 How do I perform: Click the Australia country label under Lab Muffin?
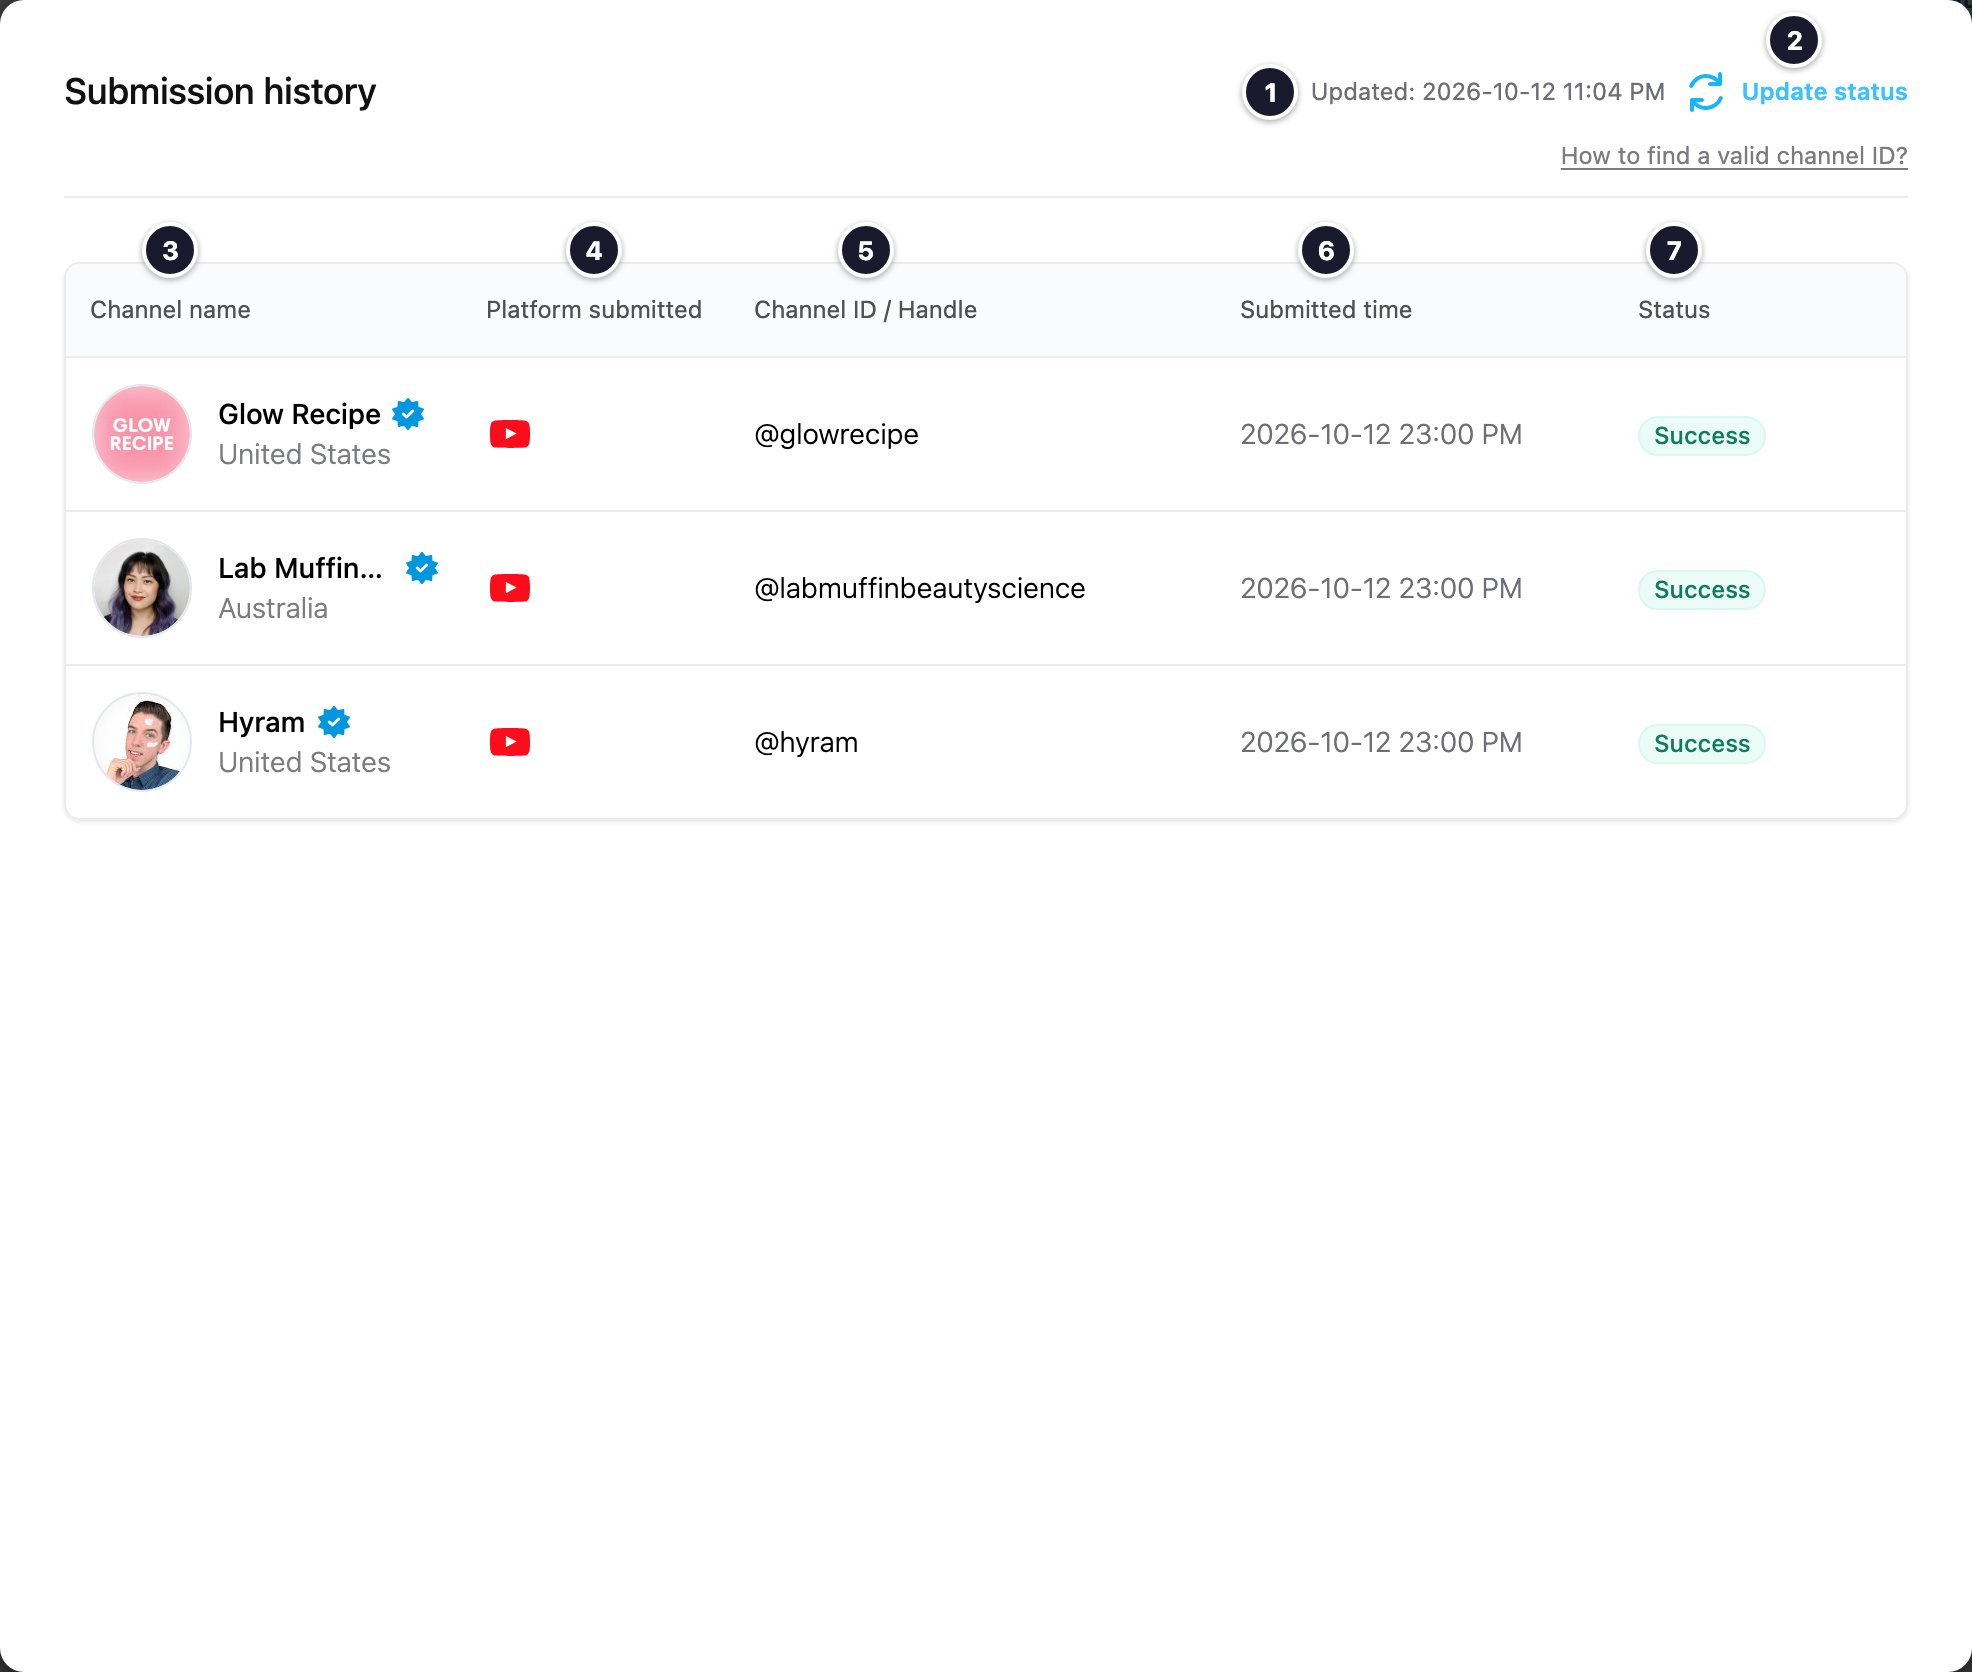click(x=273, y=608)
